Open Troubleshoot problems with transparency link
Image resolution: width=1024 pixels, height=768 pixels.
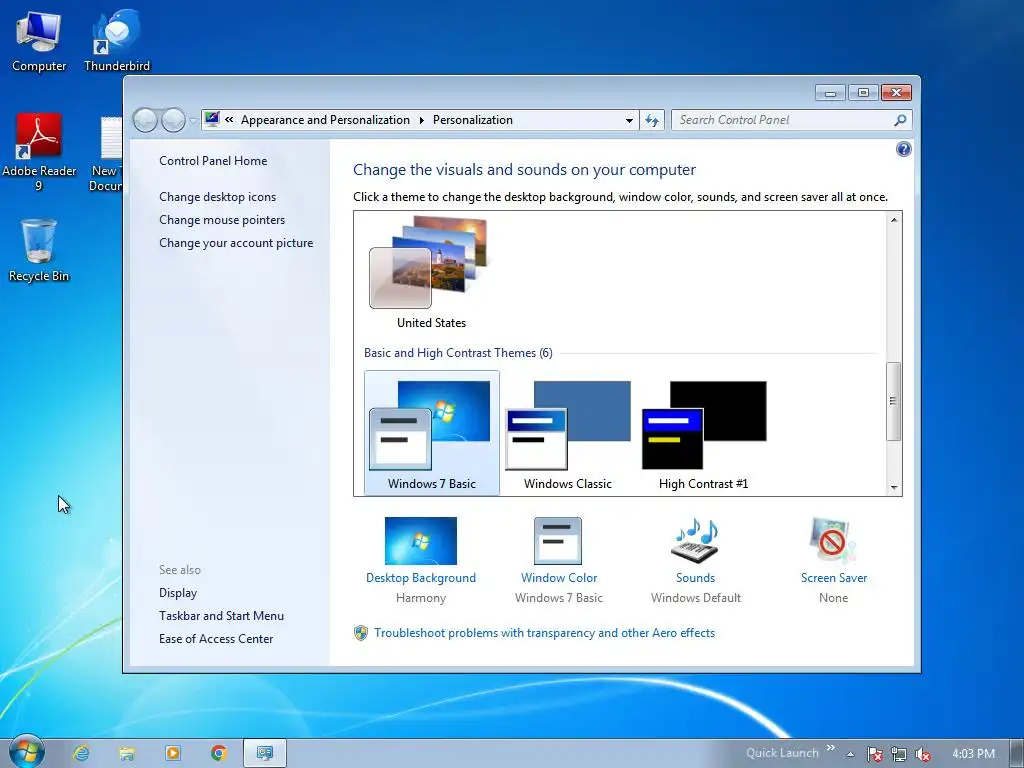[x=545, y=633]
